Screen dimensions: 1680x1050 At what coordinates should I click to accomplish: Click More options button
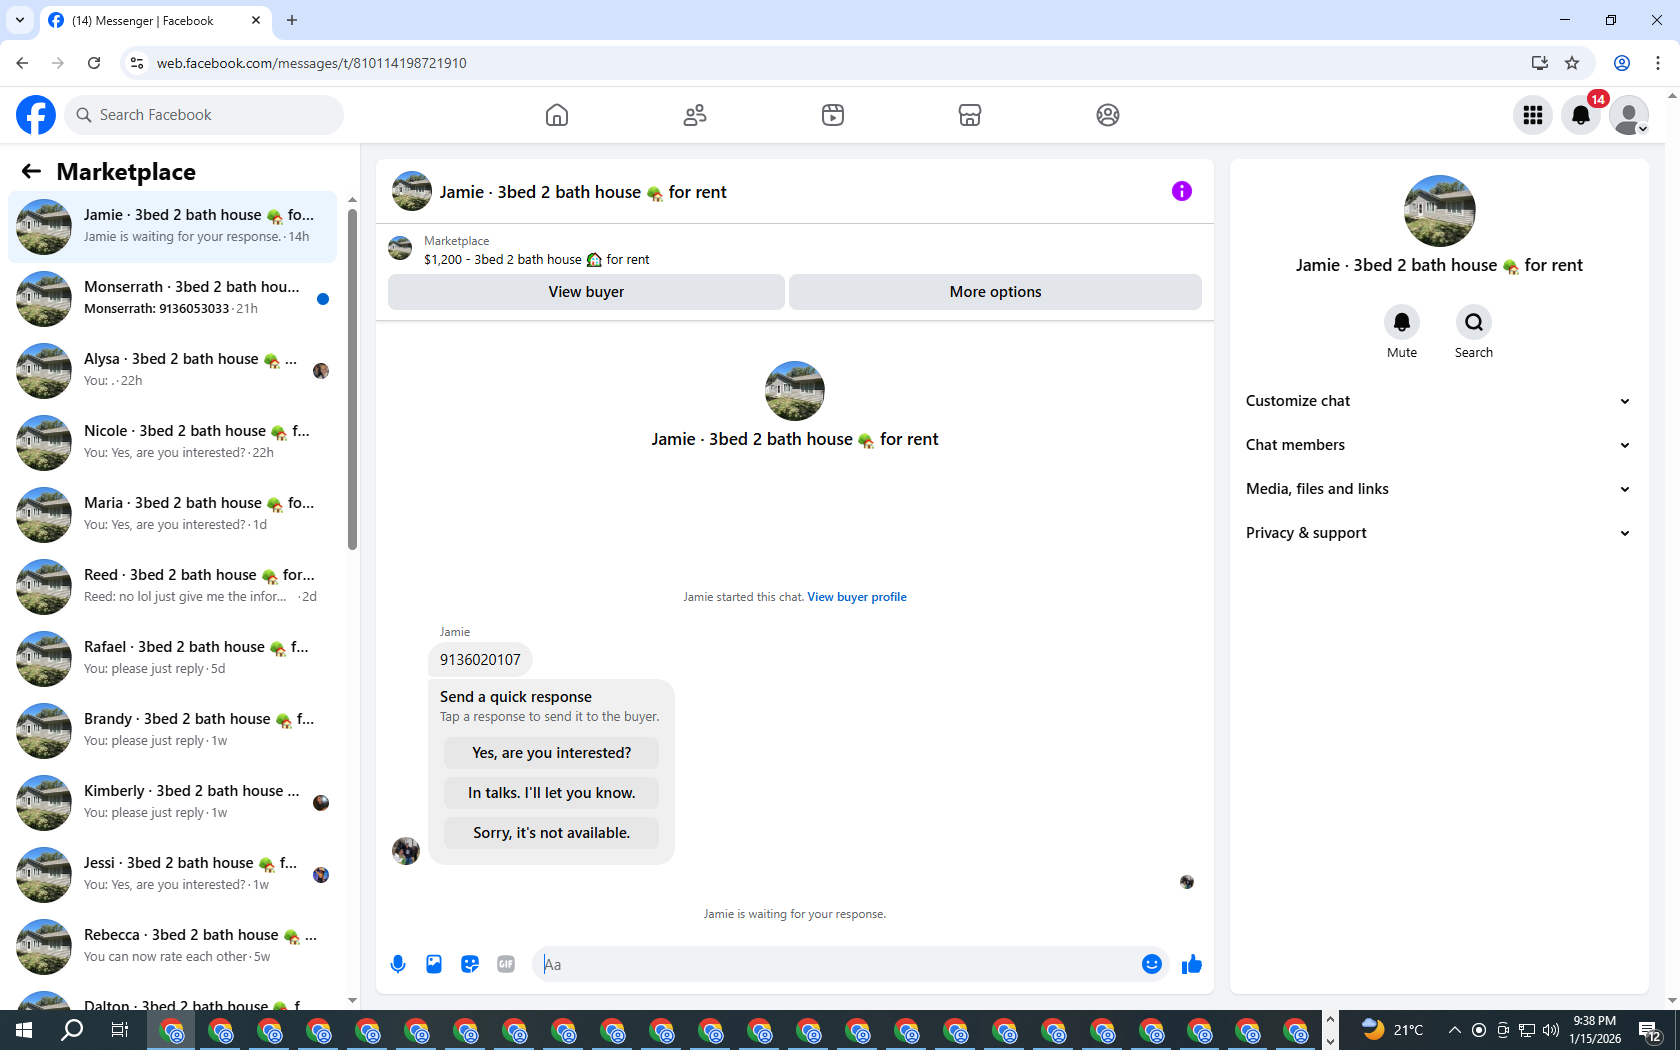click(995, 292)
